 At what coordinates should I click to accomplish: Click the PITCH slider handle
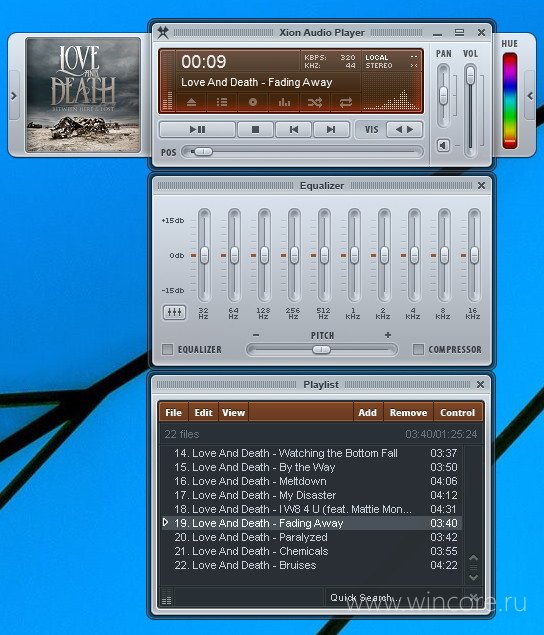click(x=321, y=349)
